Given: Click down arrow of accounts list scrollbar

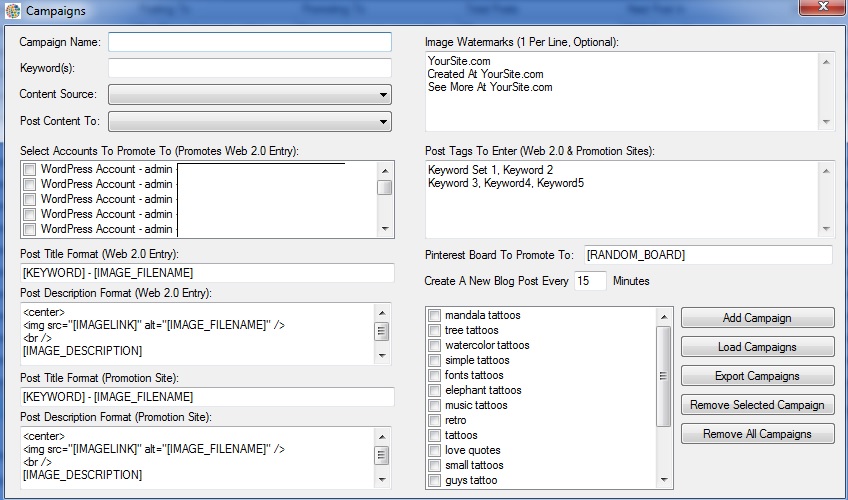Looking at the screenshot, I should [385, 229].
